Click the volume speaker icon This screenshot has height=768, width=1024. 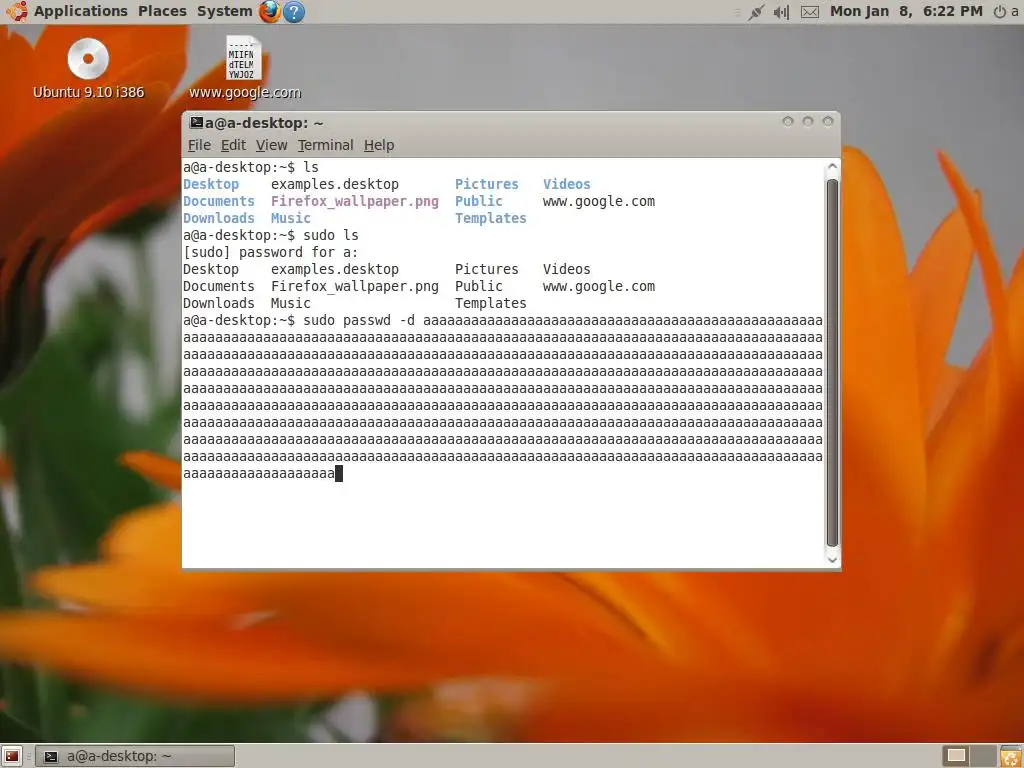click(x=782, y=12)
